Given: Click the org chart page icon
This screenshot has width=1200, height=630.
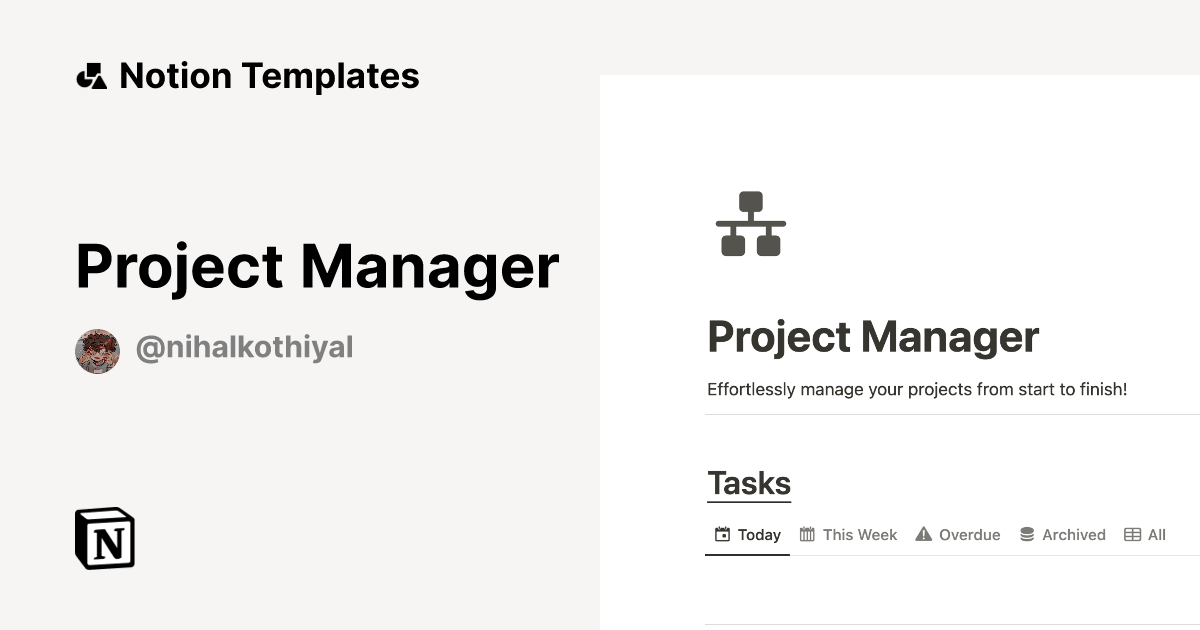Looking at the screenshot, I should (751, 224).
